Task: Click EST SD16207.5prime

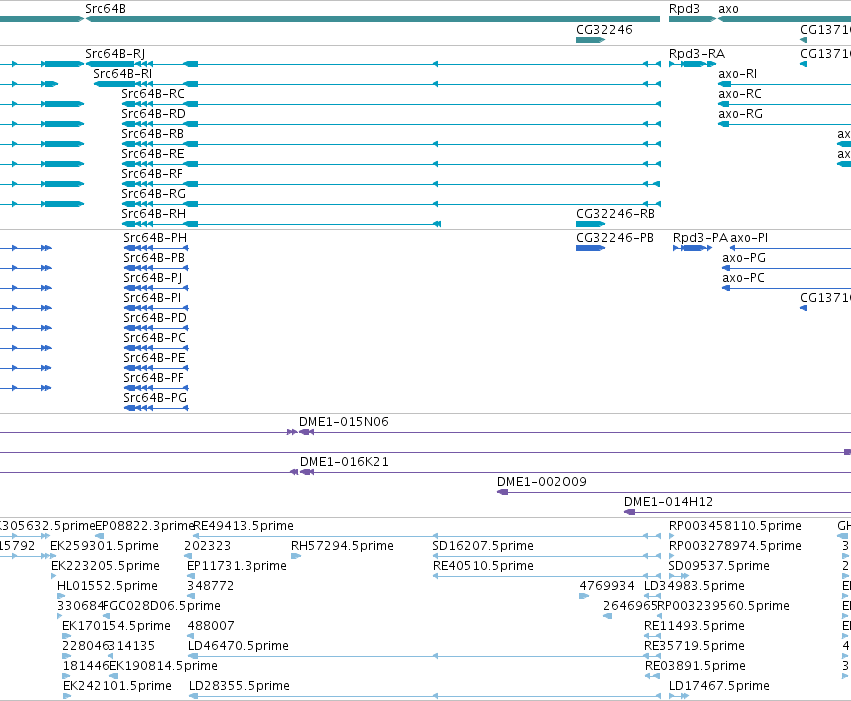Action: (x=547, y=556)
